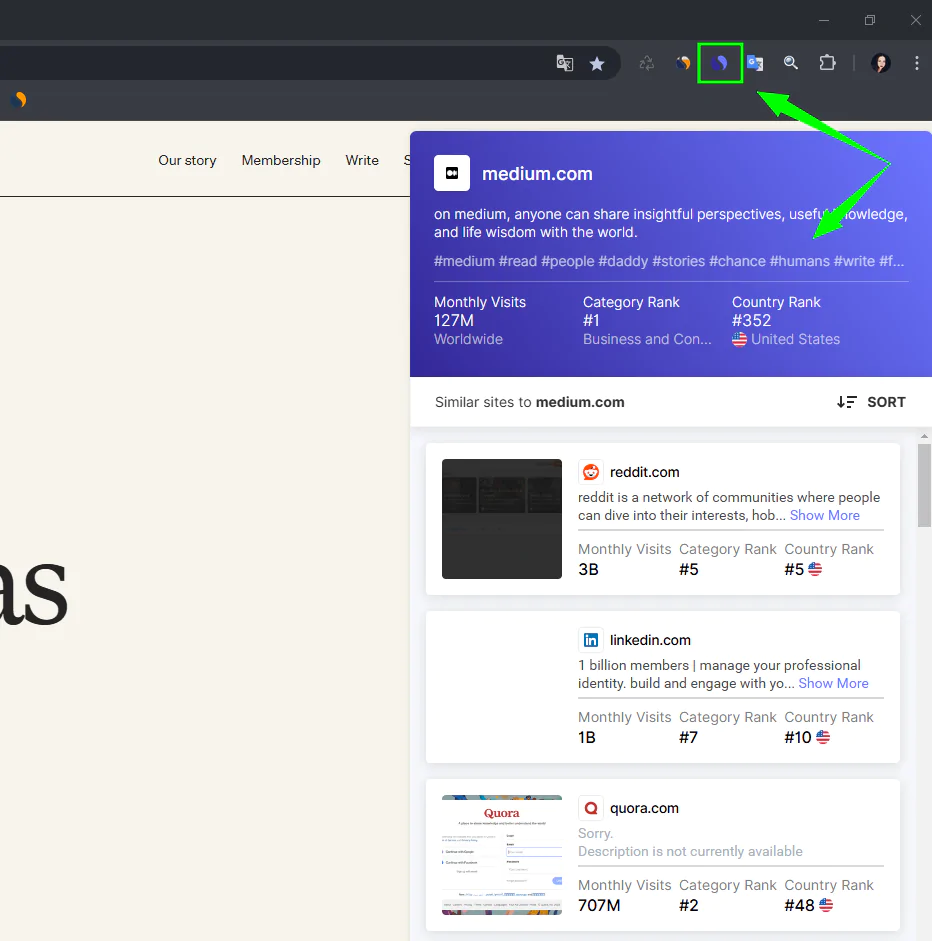Click the "Worldwide" label under Monthly Visits
Viewport: 932px width, 941px height.
coord(468,339)
